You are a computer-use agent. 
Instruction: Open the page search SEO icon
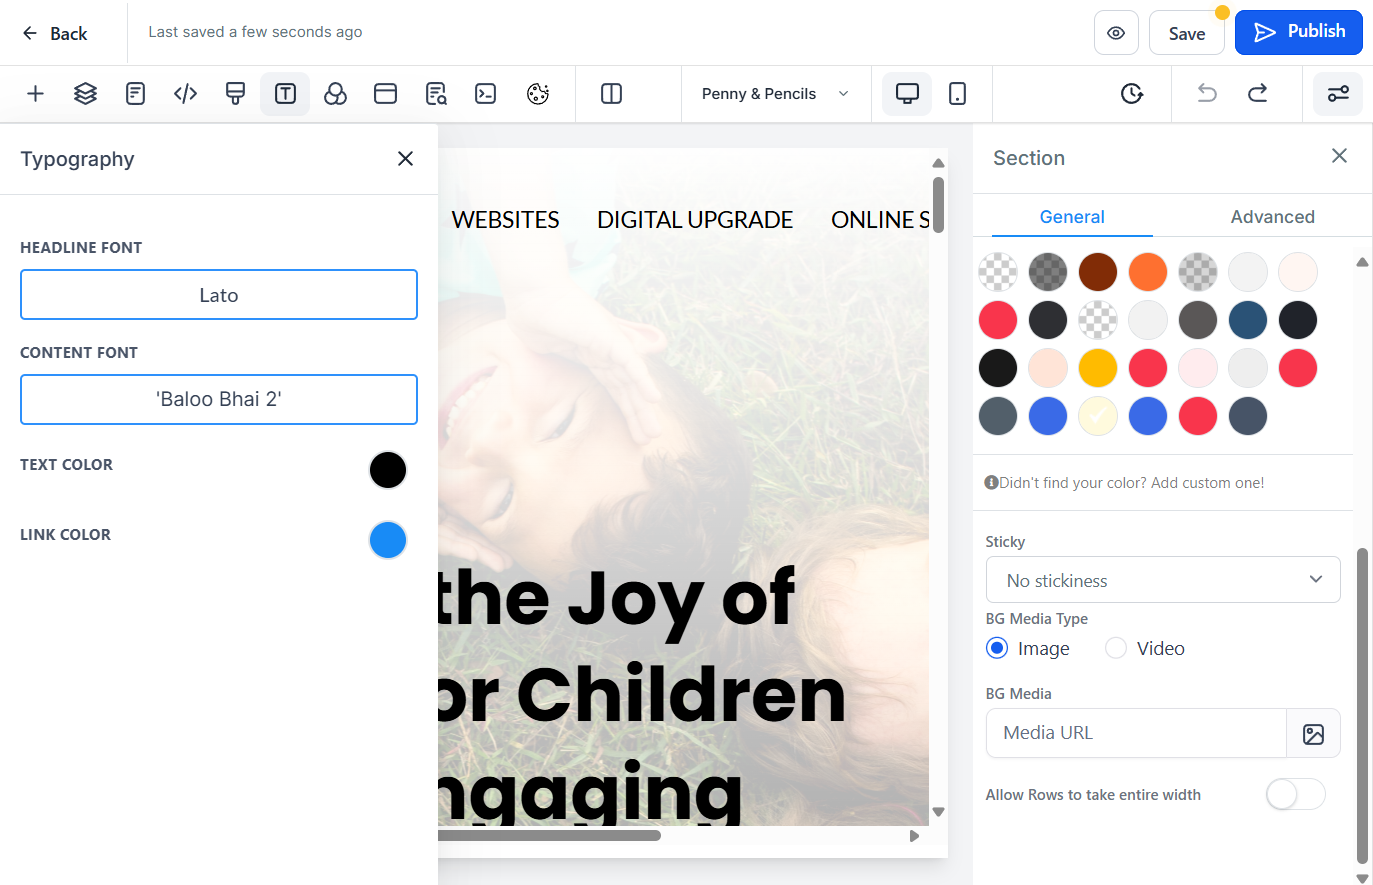click(436, 94)
